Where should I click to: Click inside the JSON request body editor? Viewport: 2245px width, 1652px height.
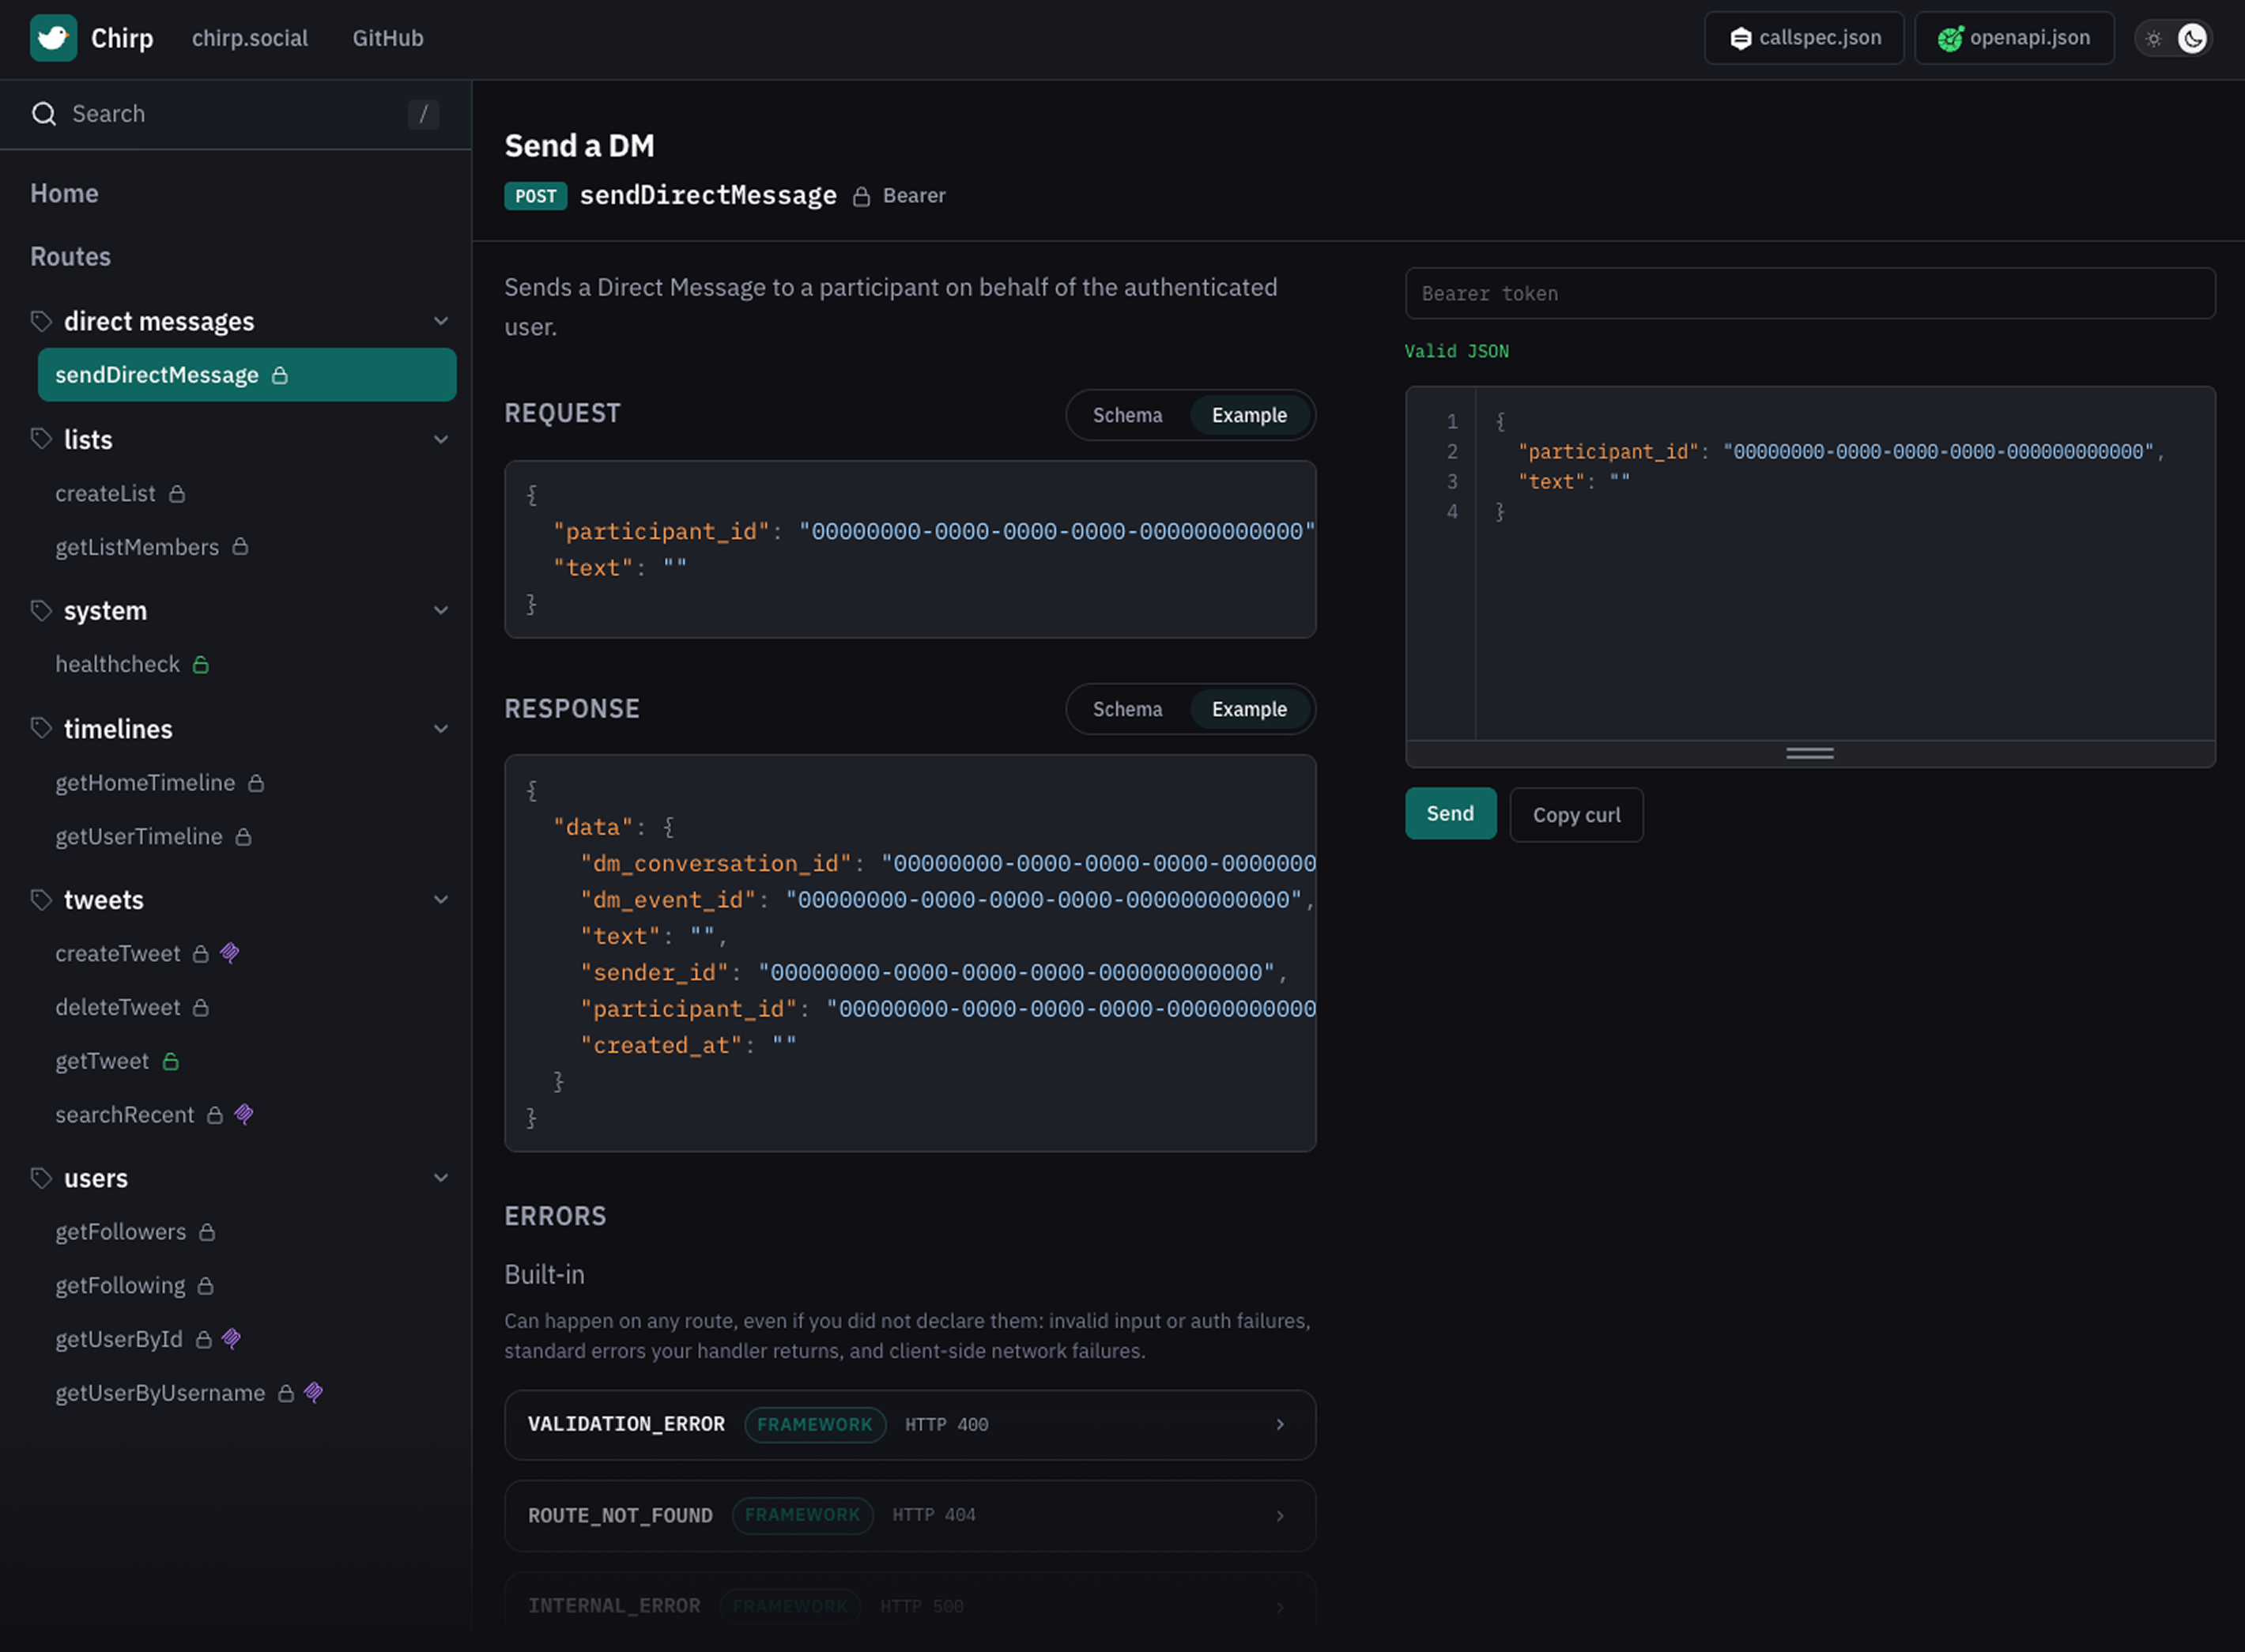coord(1844,563)
